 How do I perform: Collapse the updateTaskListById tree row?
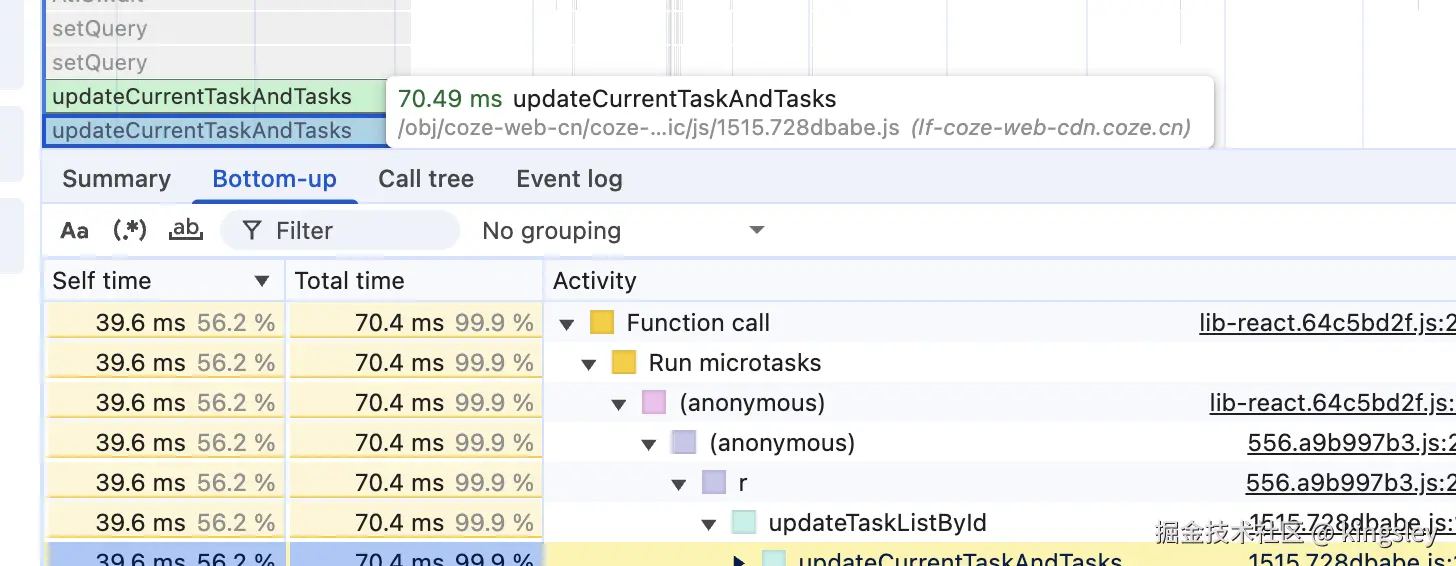[710, 524]
